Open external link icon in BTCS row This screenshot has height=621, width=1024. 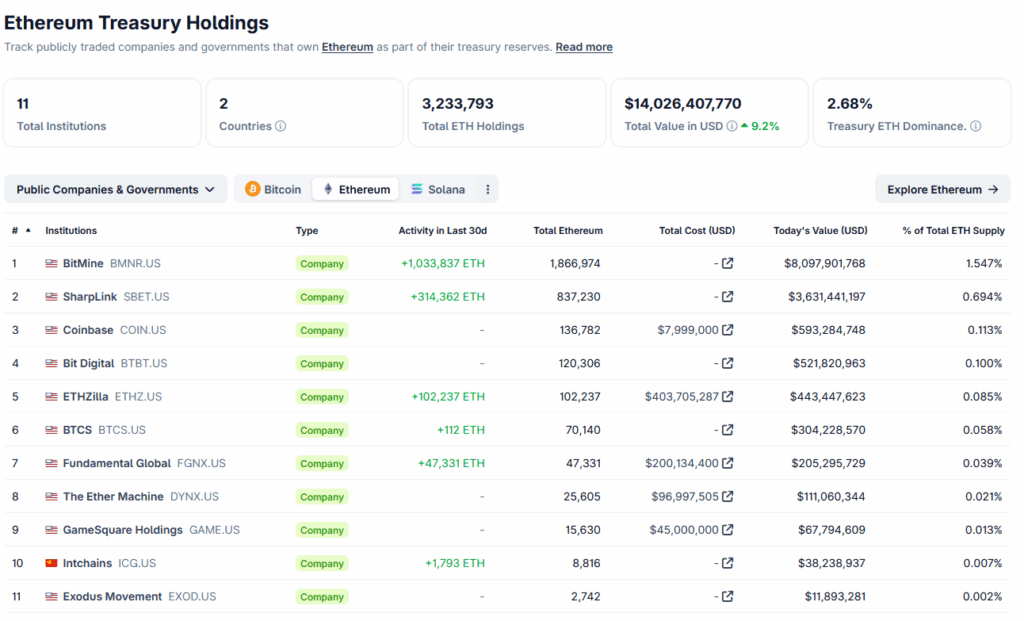pos(728,430)
